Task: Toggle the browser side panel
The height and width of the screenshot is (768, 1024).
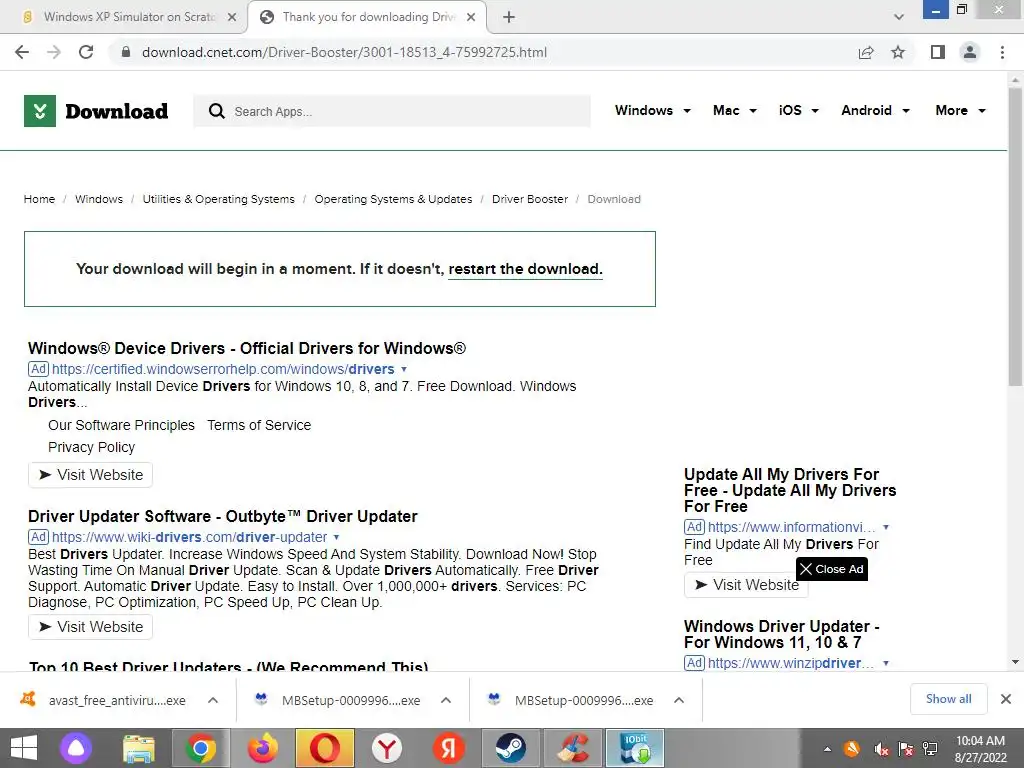Action: 938,52
